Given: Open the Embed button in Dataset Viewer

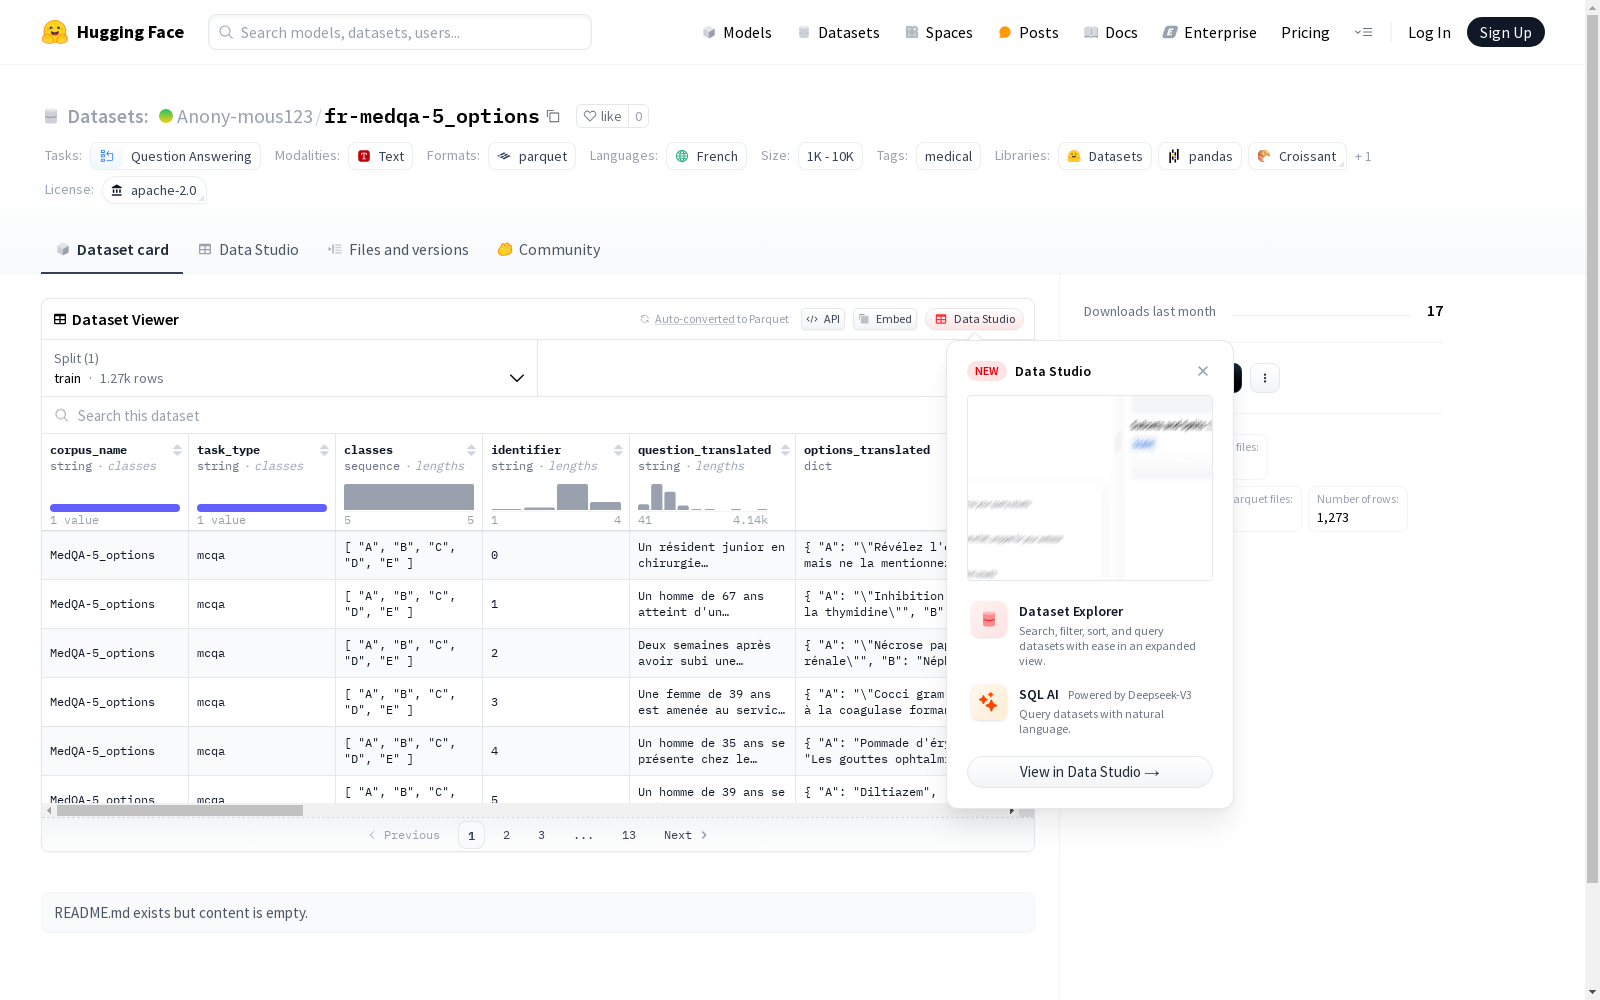Looking at the screenshot, I should (x=885, y=319).
